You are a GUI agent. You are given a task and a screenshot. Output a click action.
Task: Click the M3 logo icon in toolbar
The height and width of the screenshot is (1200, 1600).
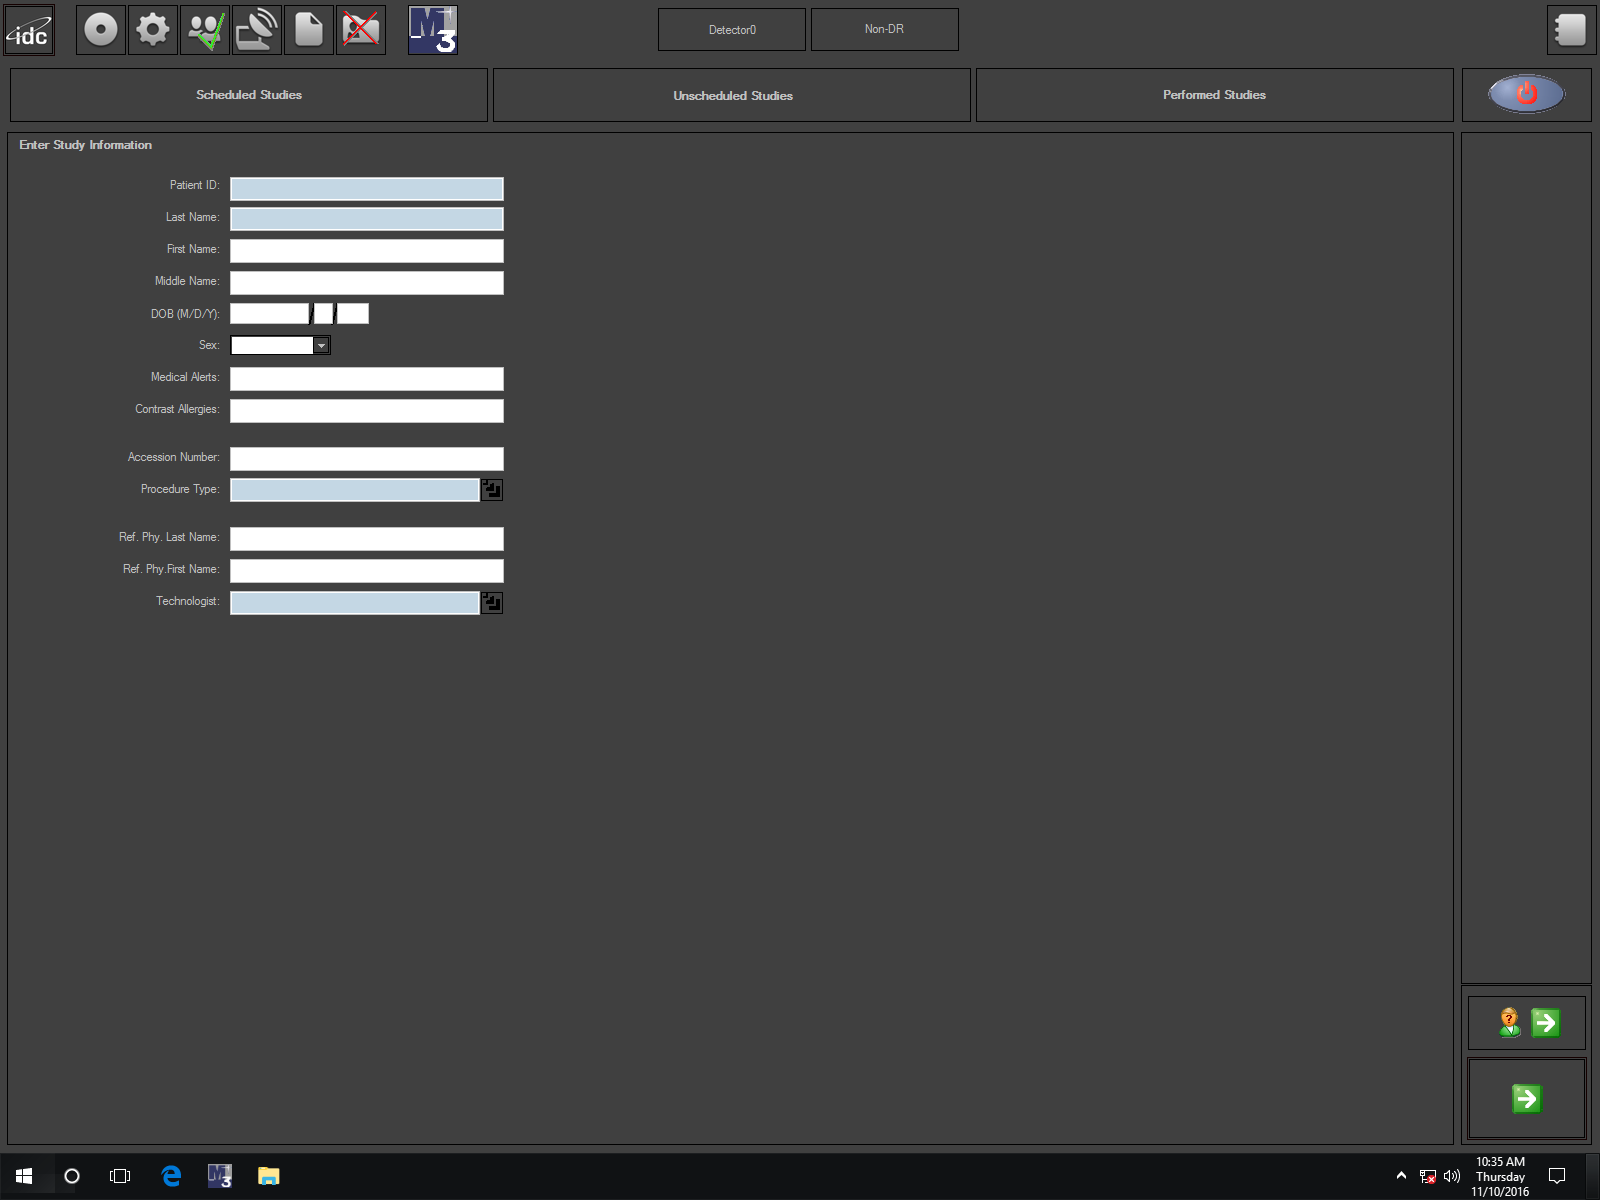pos(433,30)
